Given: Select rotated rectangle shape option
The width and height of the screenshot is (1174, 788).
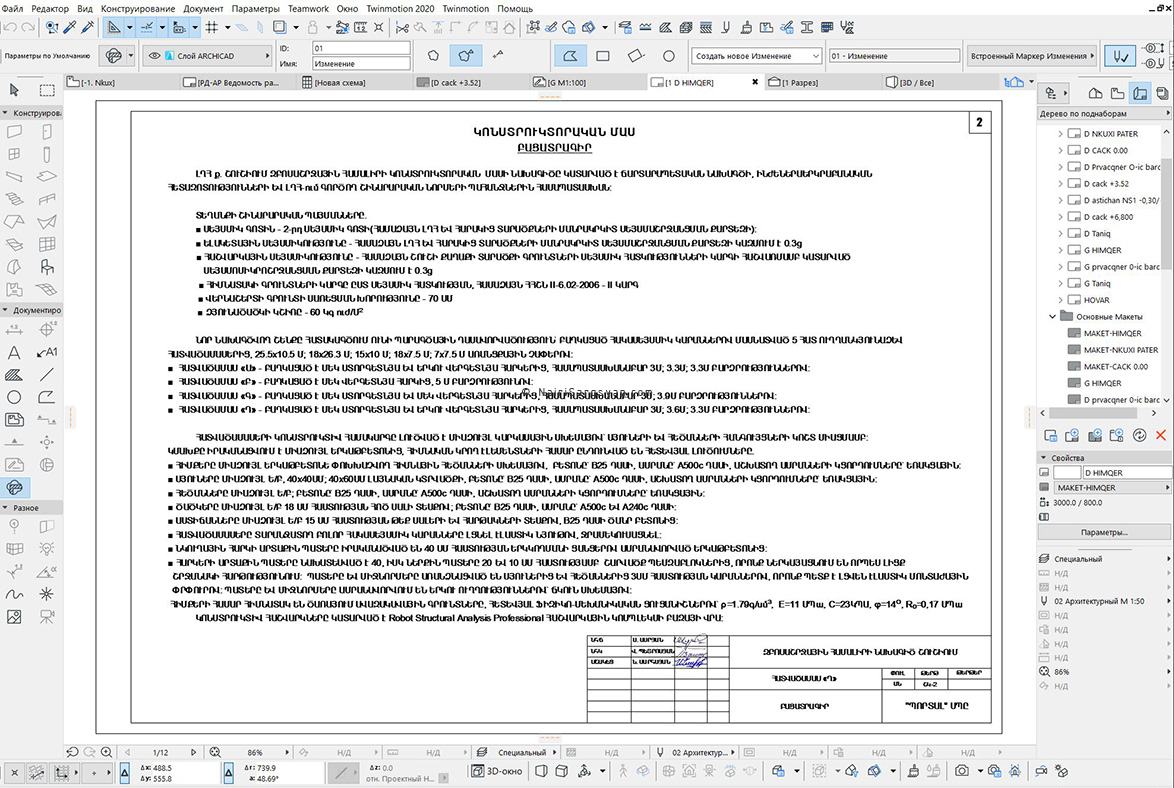Looking at the screenshot, I should 636,56.
